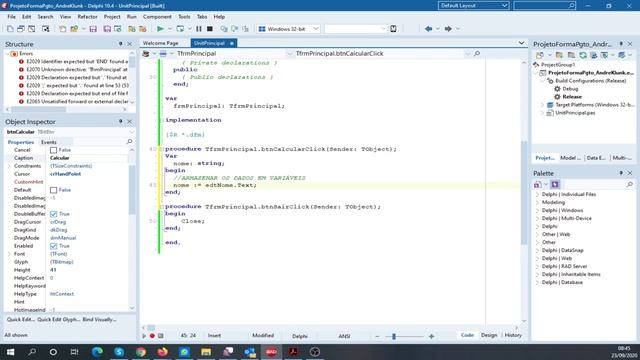The height and width of the screenshot is (360, 640).
Task: Toggle the Enabled property checkbox
Action: [x=53, y=246]
